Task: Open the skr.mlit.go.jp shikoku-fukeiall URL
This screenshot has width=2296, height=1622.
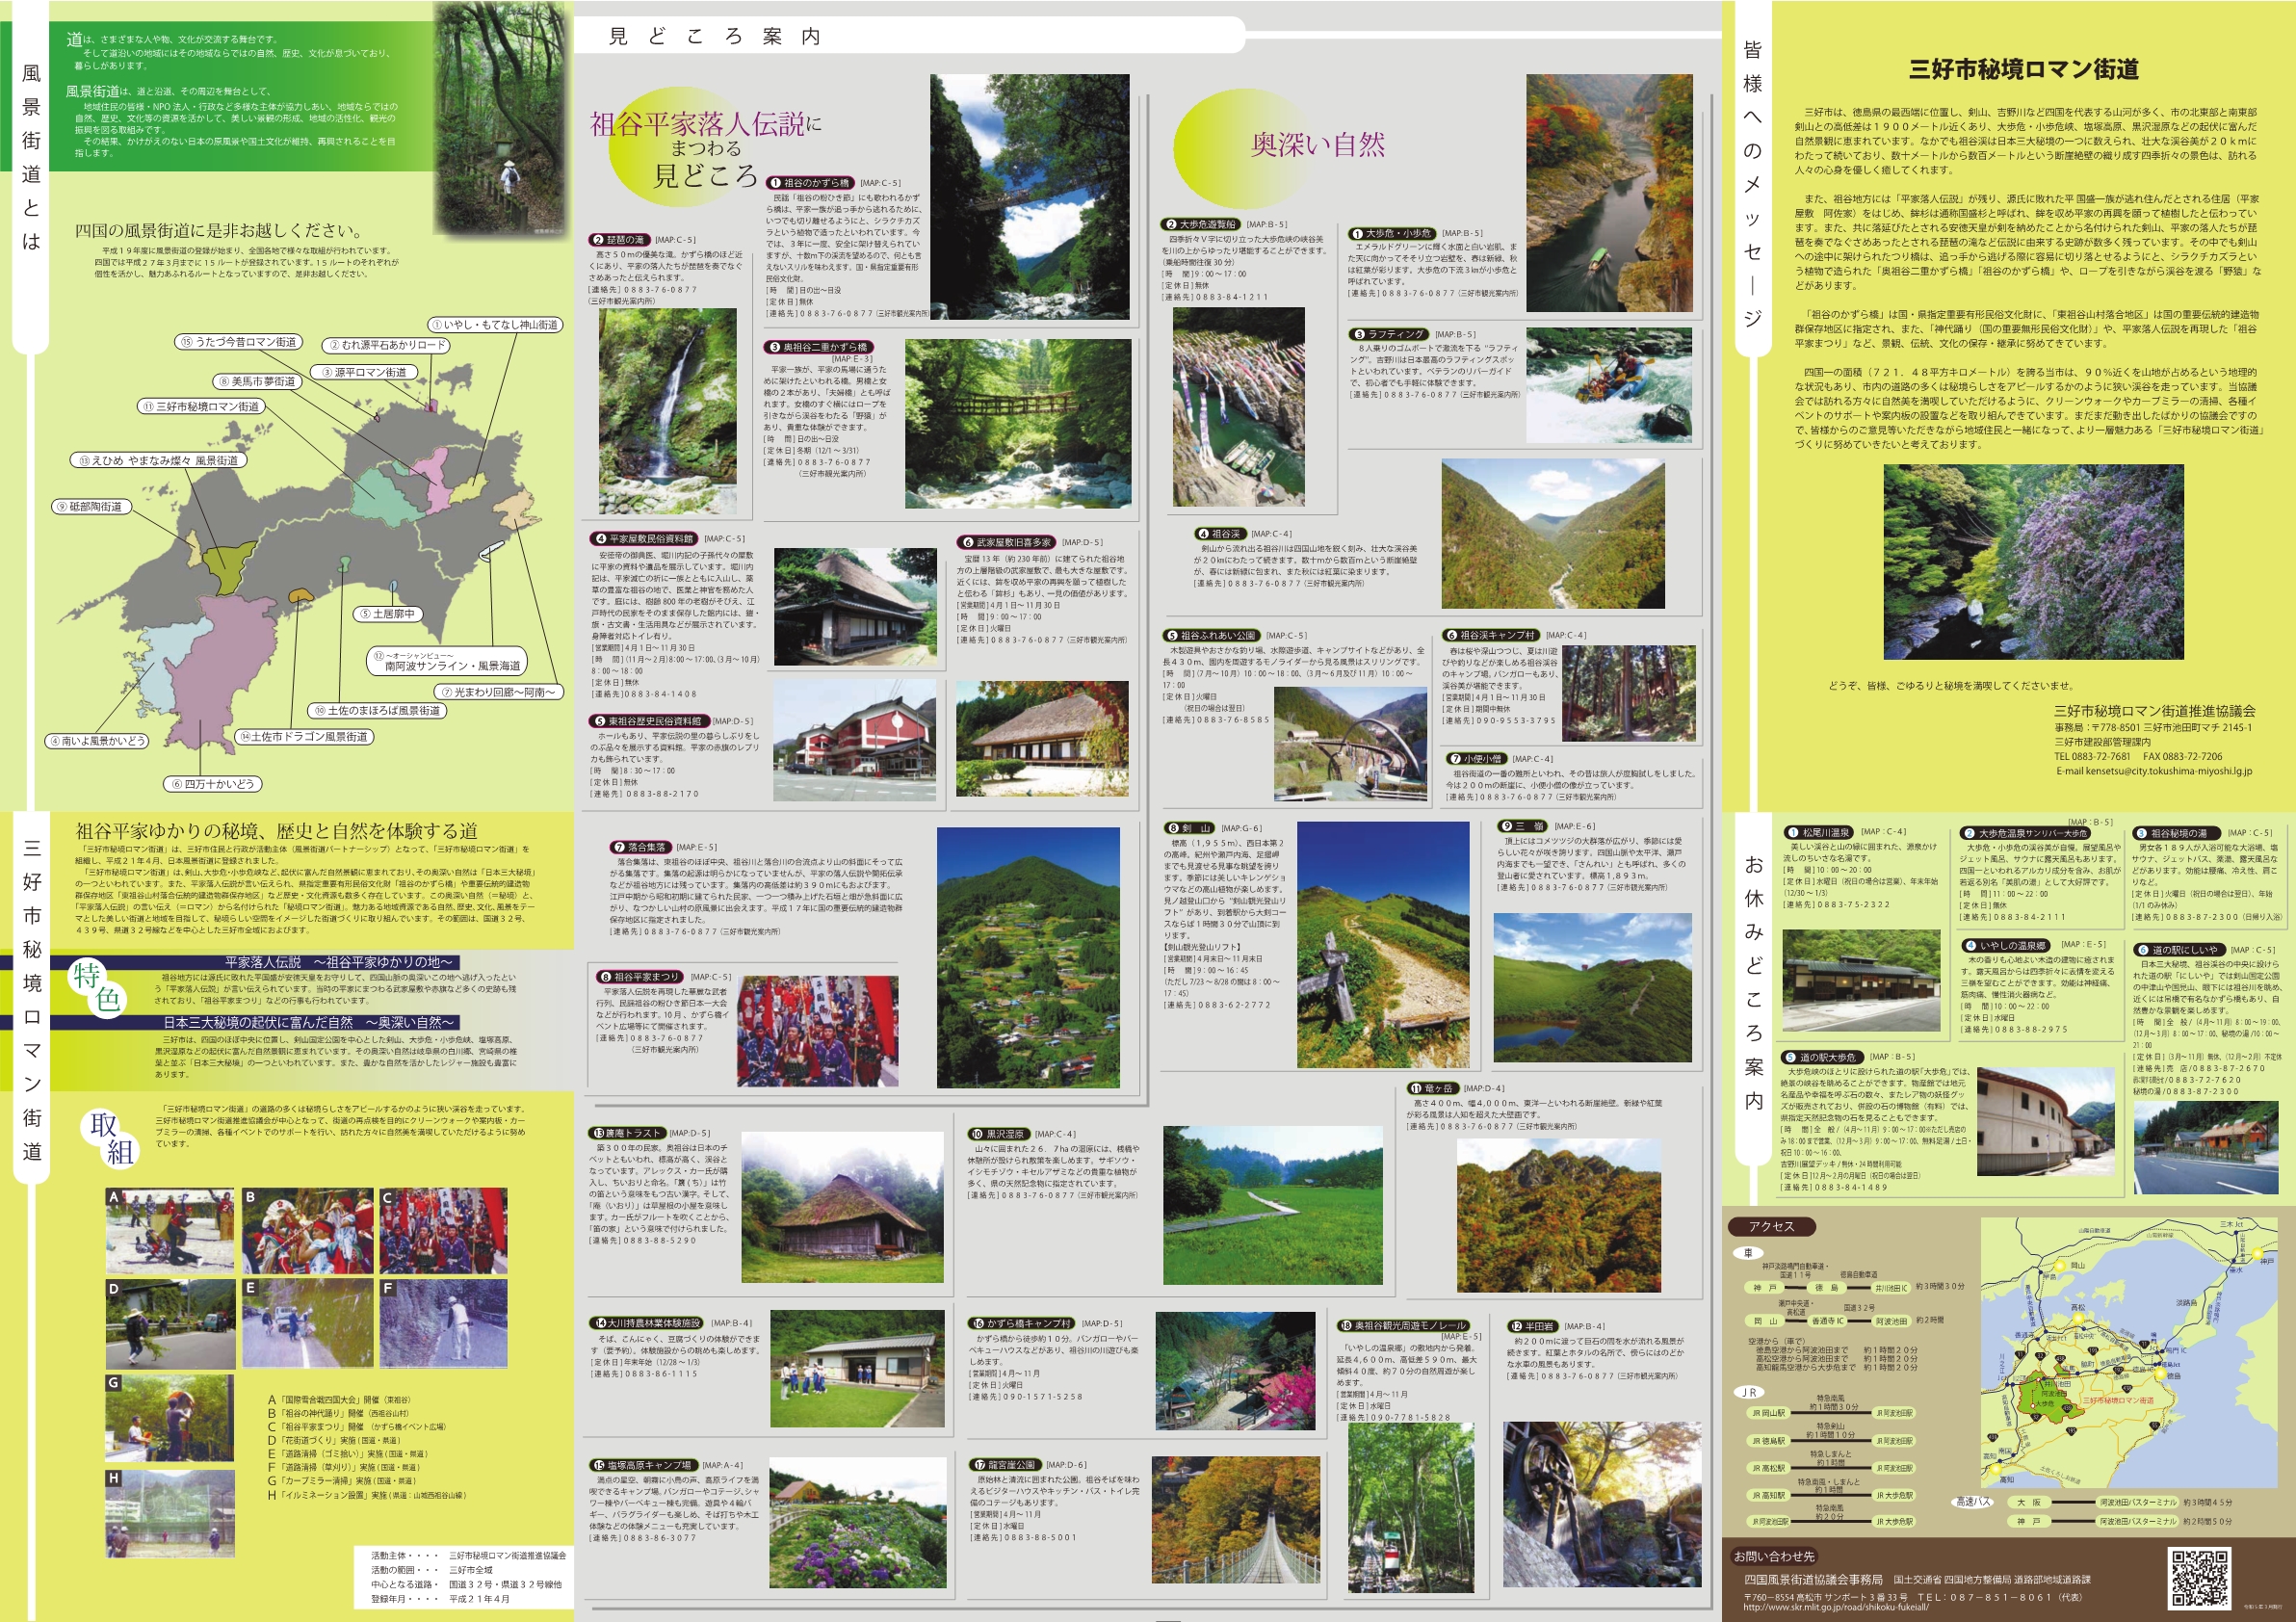Action: click(1836, 1607)
